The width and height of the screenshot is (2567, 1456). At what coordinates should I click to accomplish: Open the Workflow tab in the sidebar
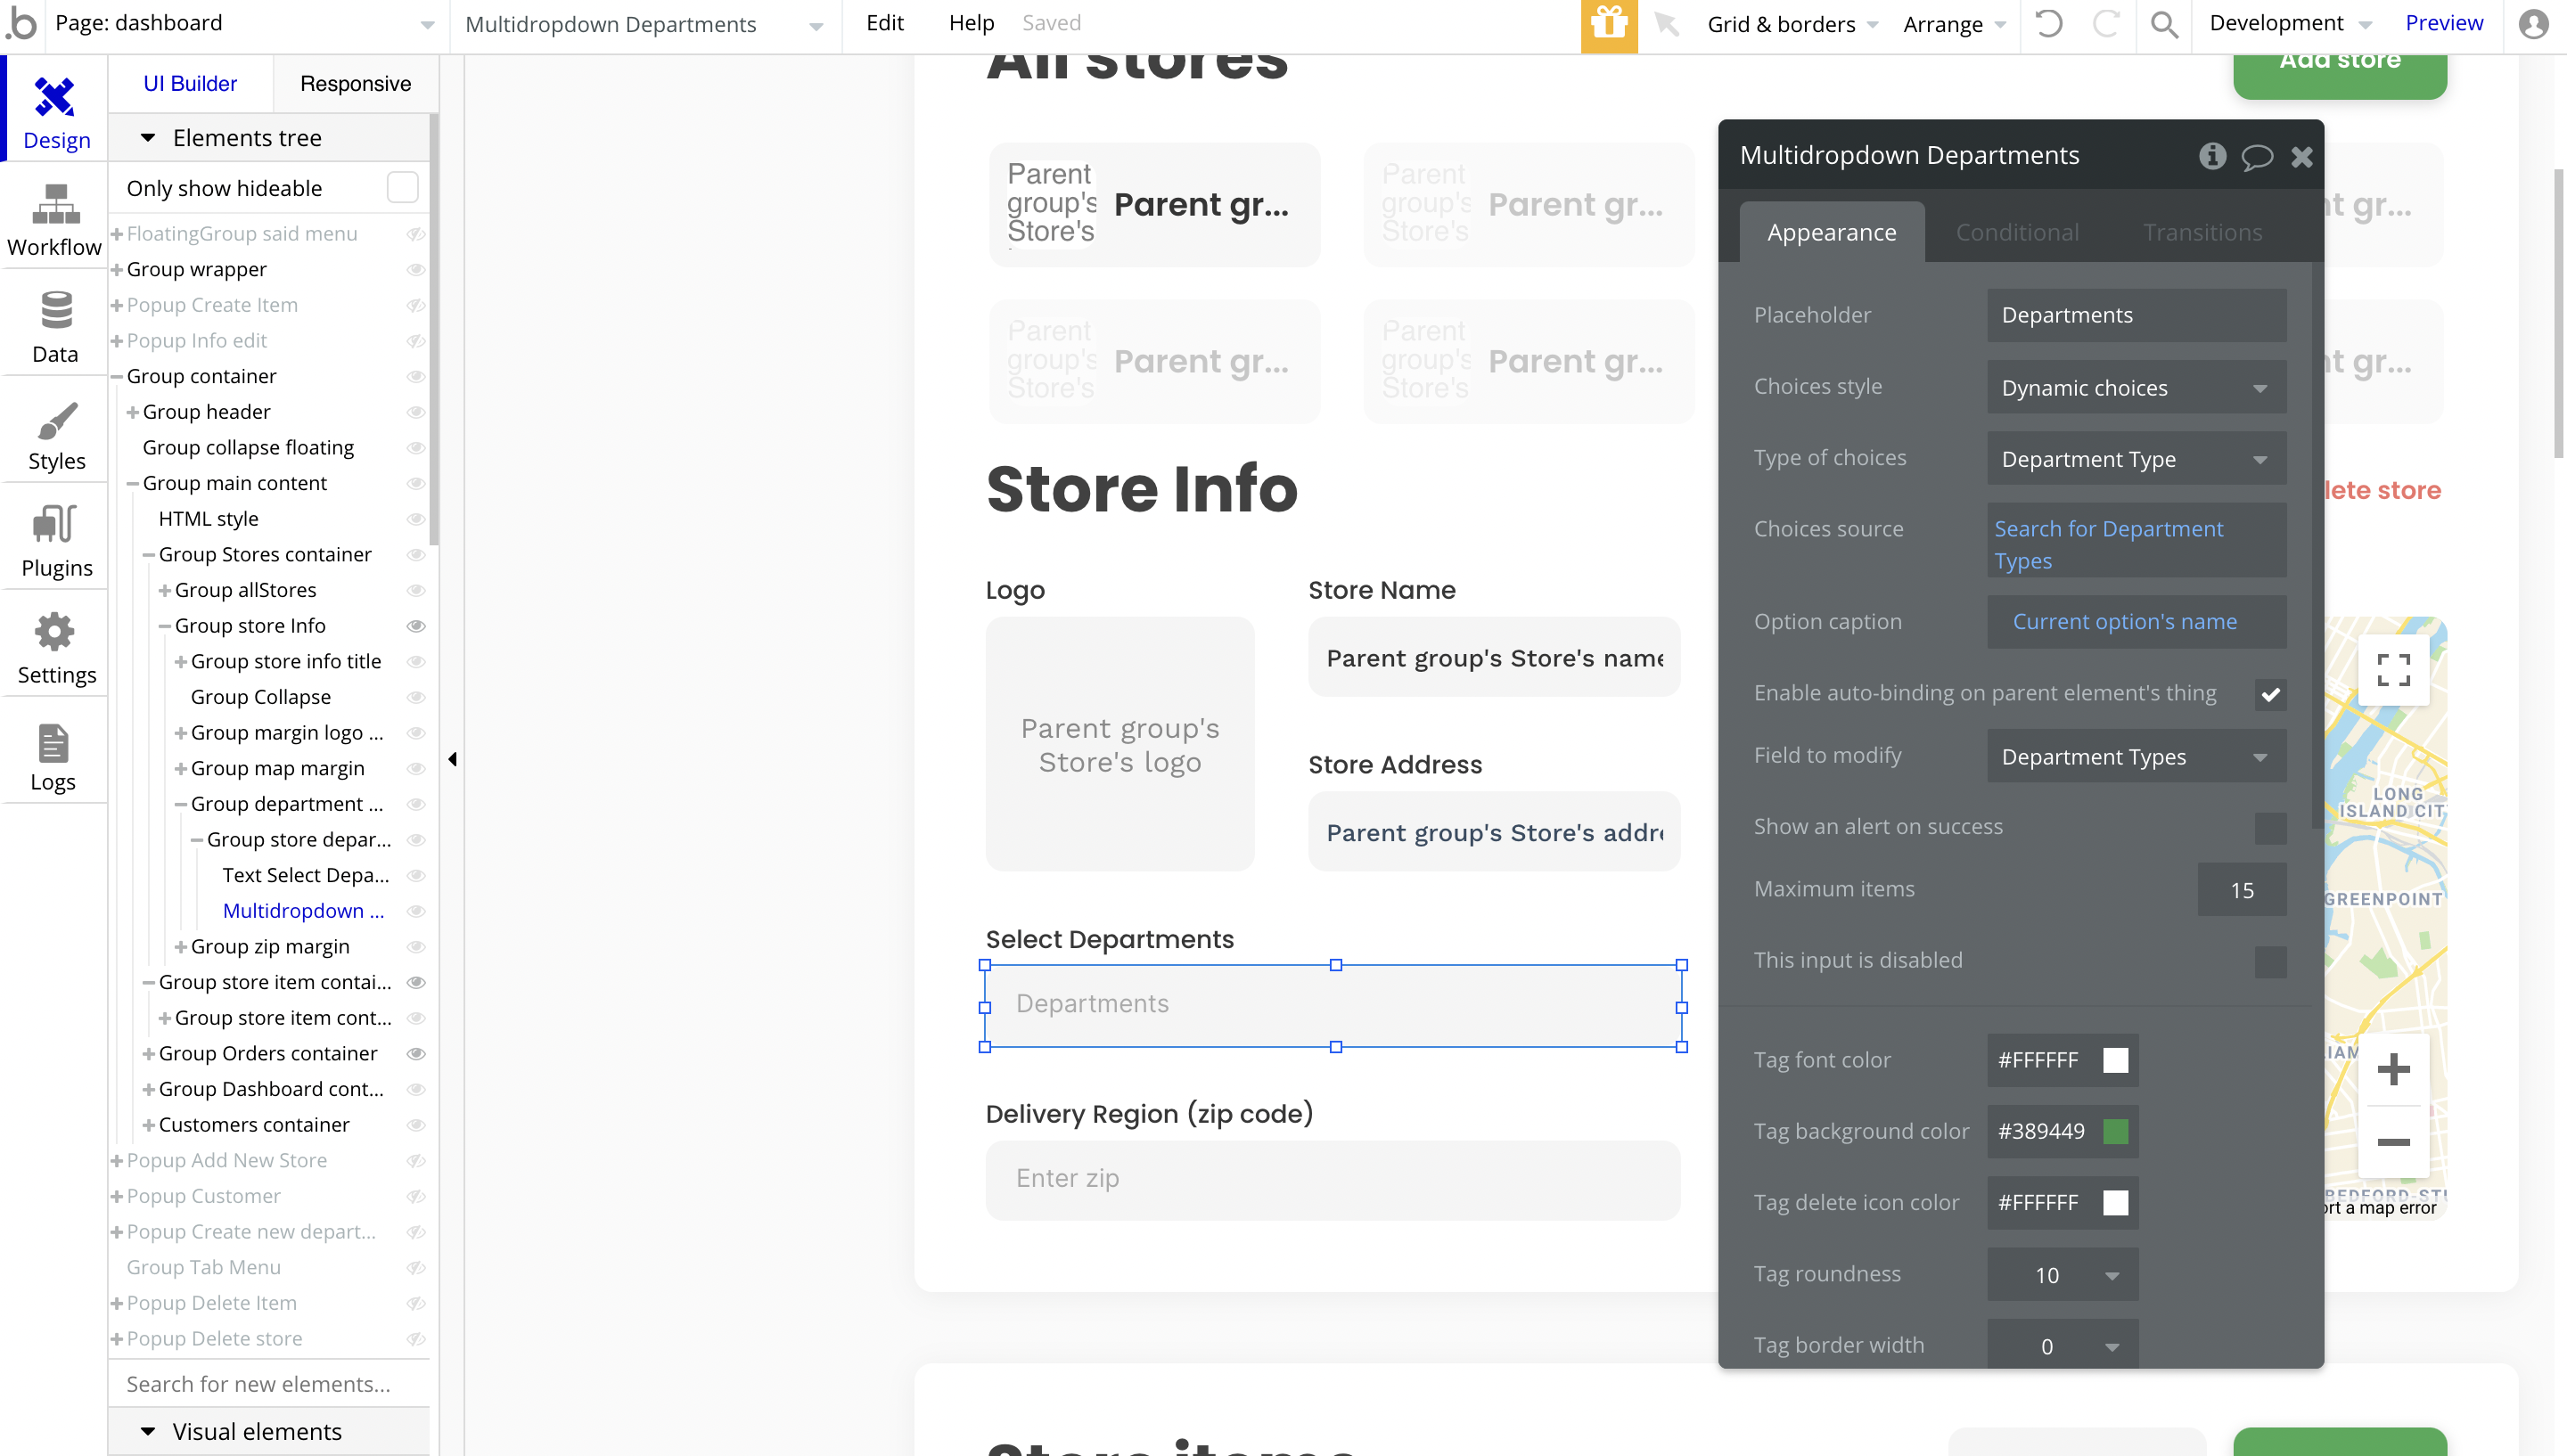54,219
